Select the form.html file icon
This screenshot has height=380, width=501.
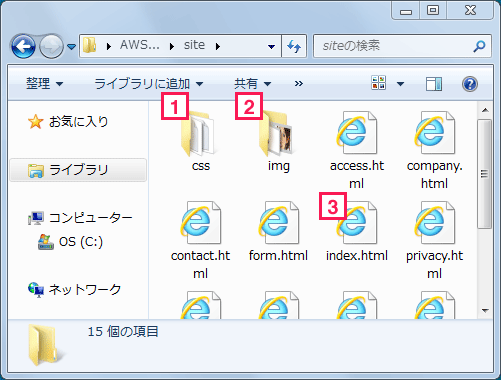pyautogui.click(x=279, y=223)
